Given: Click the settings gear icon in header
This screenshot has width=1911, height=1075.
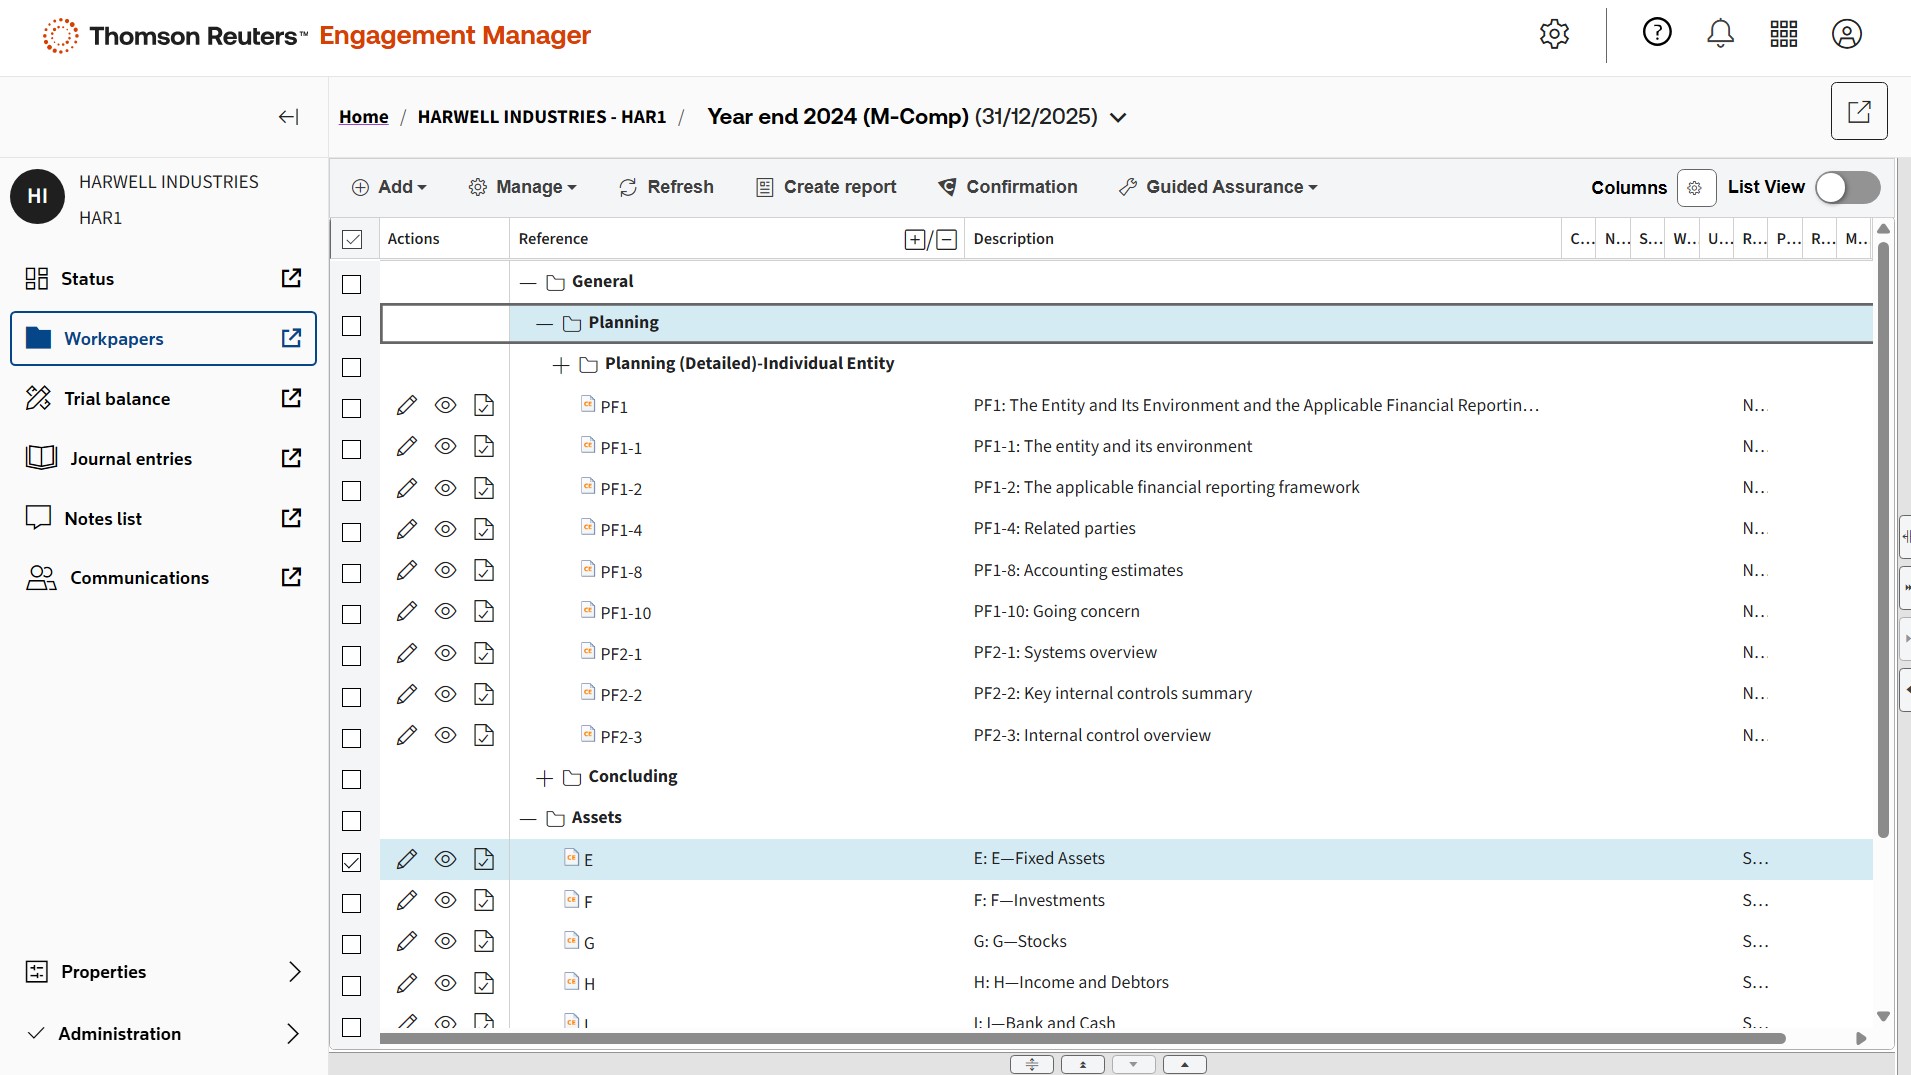Looking at the screenshot, I should click(x=1554, y=34).
